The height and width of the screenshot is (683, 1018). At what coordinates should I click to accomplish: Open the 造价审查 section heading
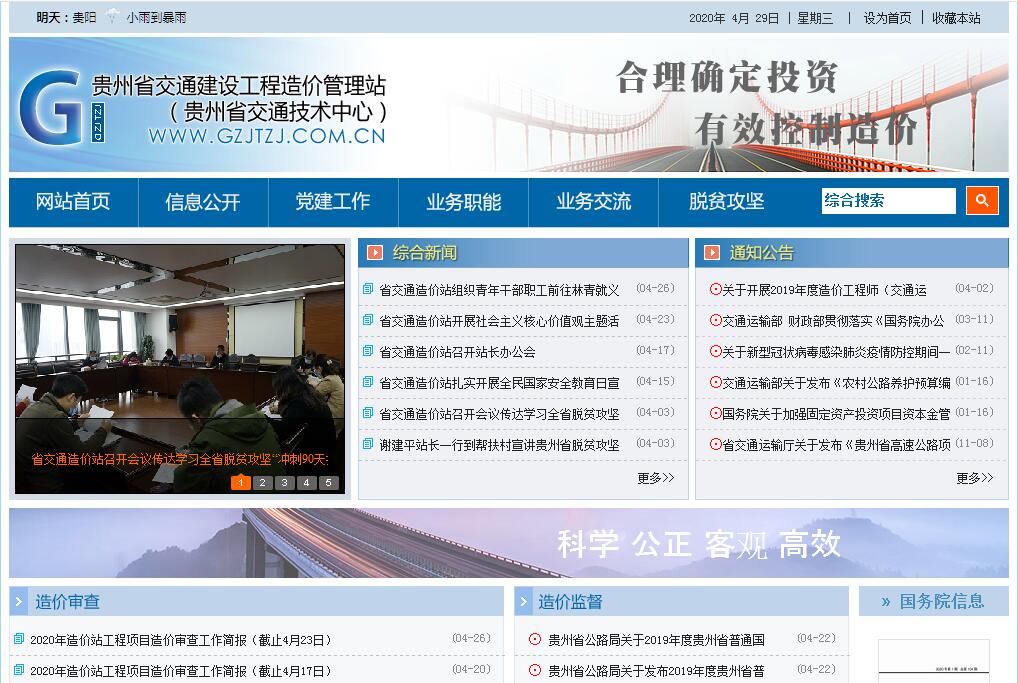[x=68, y=602]
